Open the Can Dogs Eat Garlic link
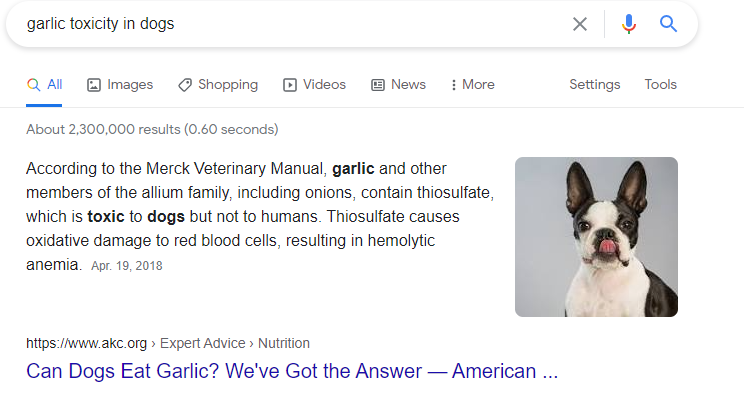This screenshot has width=744, height=398. (292, 371)
